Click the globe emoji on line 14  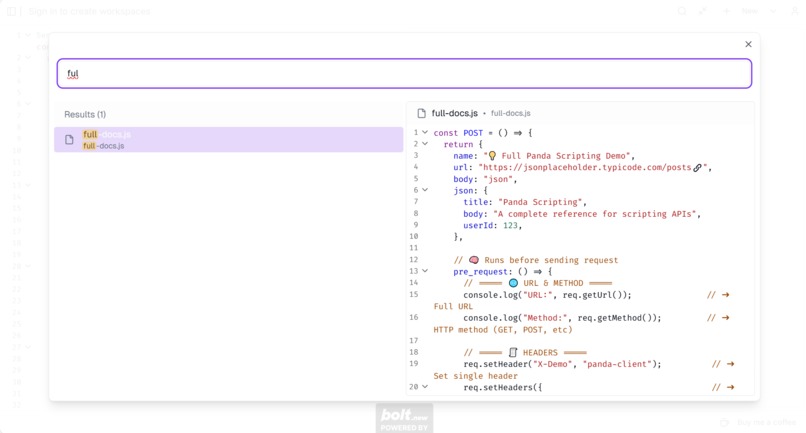click(513, 283)
